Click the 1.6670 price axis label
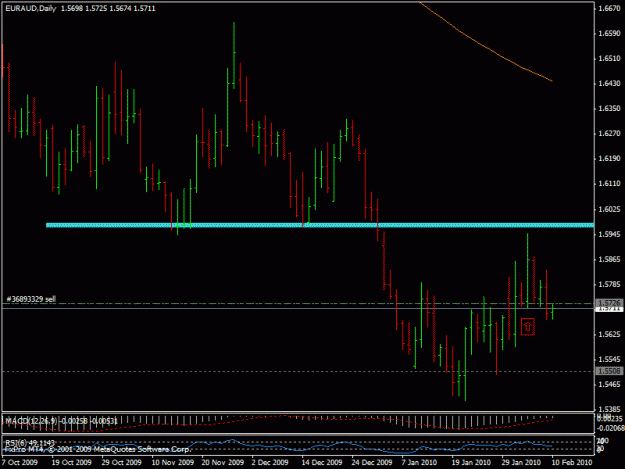Image resolution: width=625 pixels, height=469 pixels. pos(609,8)
